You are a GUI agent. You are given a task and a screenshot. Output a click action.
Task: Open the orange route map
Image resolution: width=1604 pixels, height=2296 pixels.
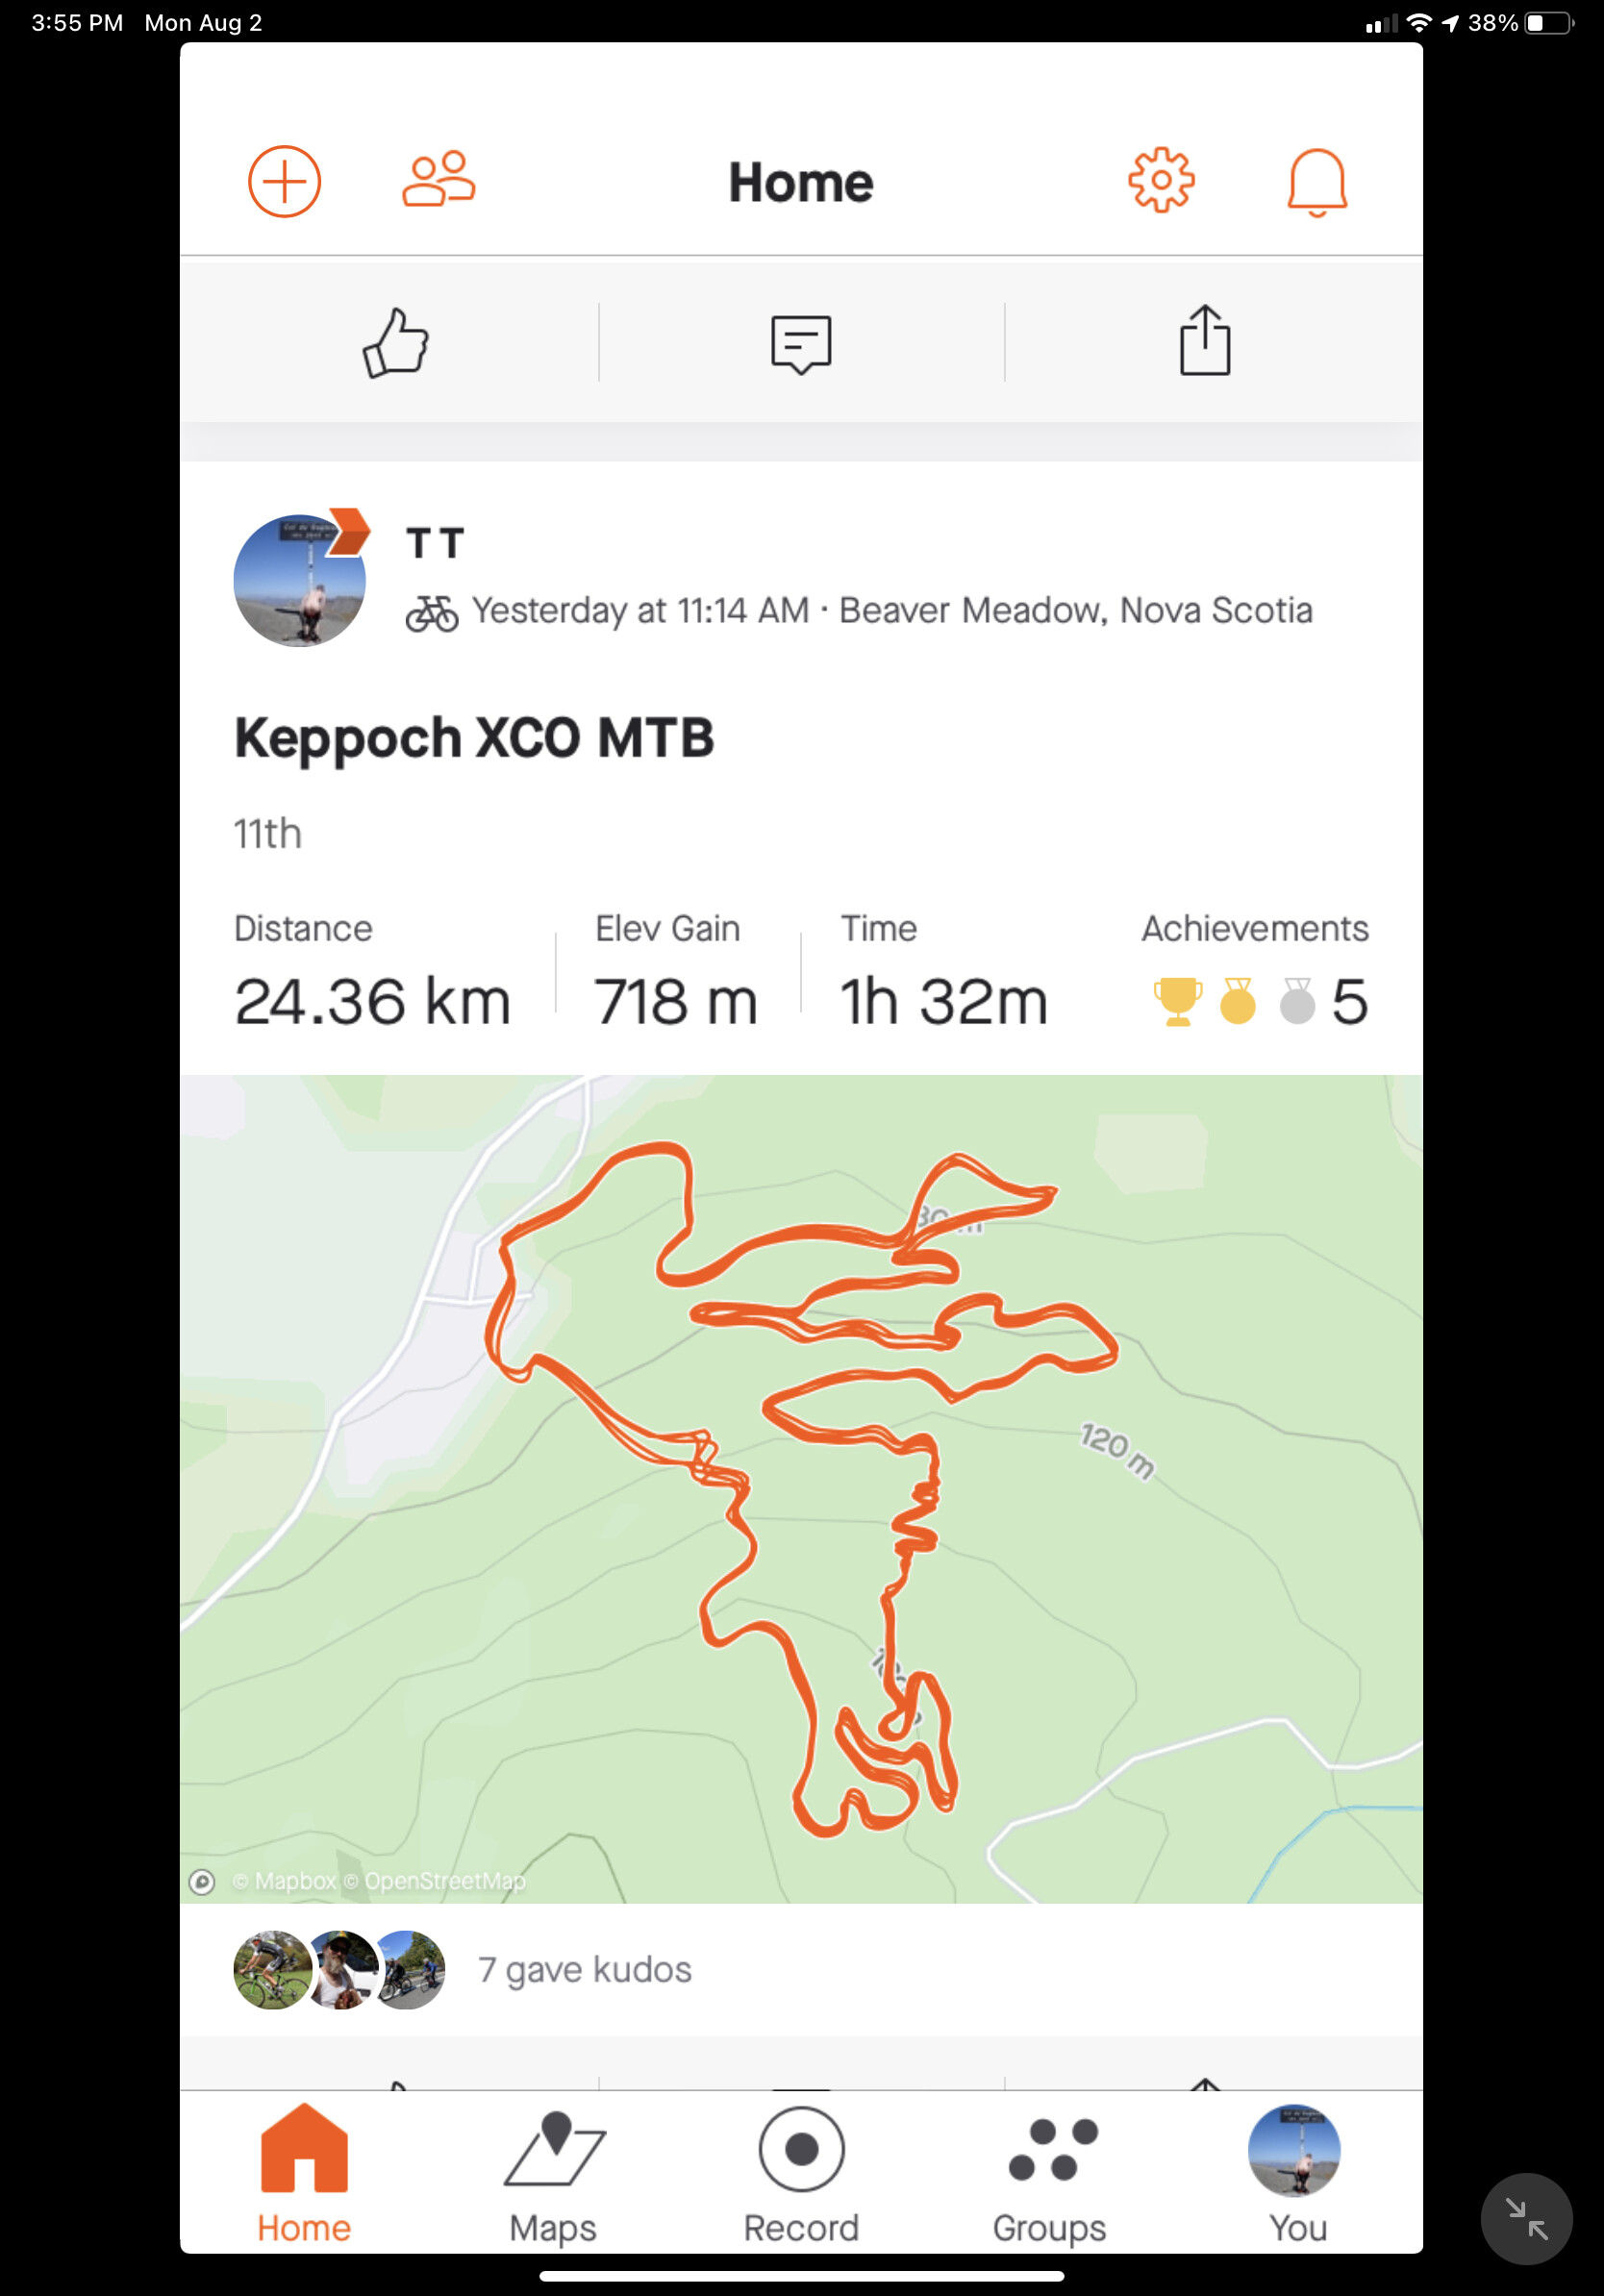801,1488
